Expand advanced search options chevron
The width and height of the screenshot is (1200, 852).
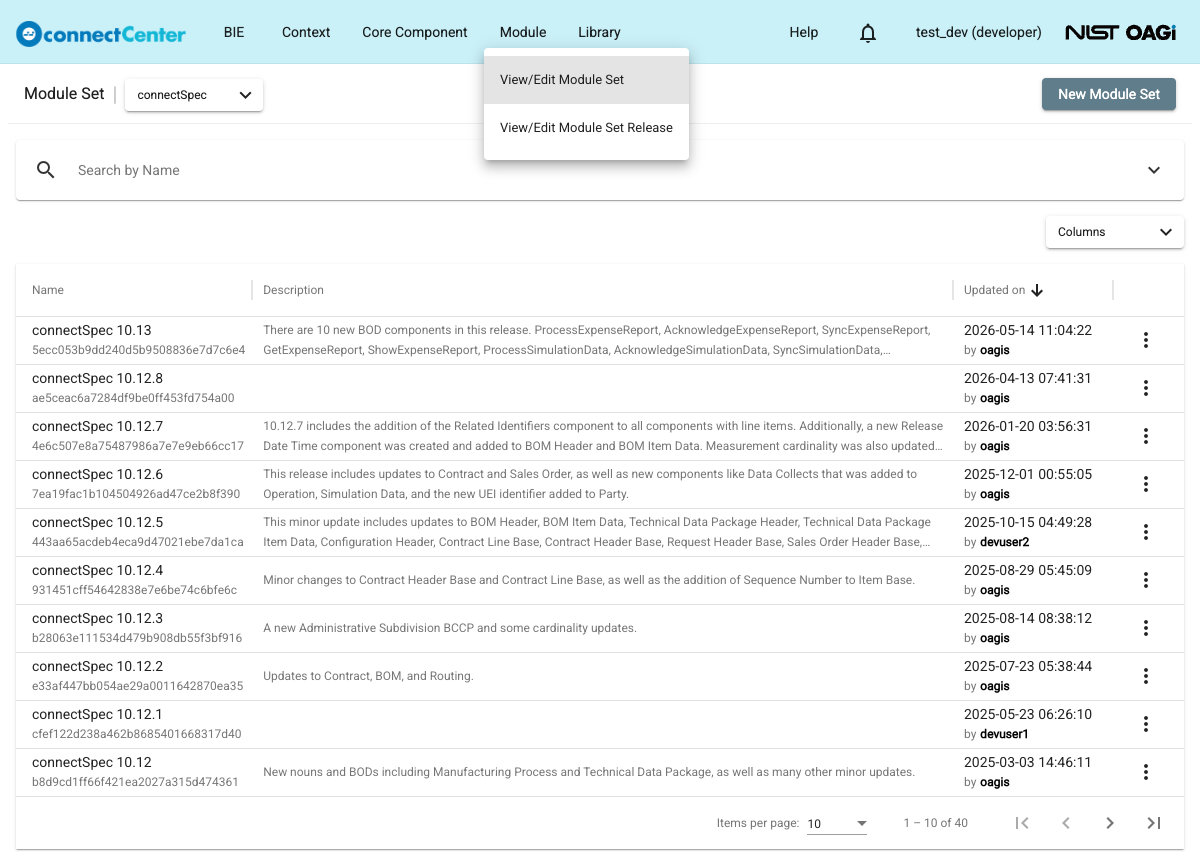(1154, 170)
